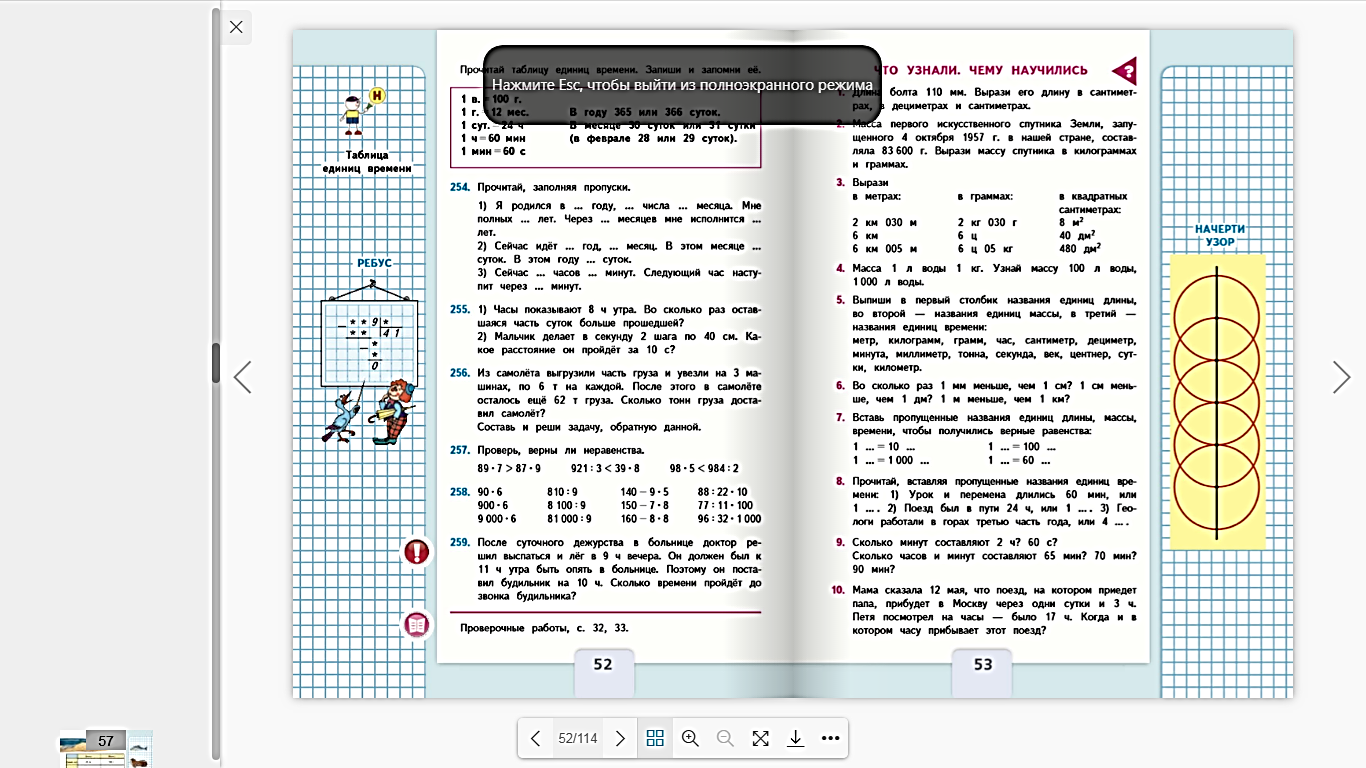
Task: Go to previous page in bottom toolbar
Action: [535, 739]
